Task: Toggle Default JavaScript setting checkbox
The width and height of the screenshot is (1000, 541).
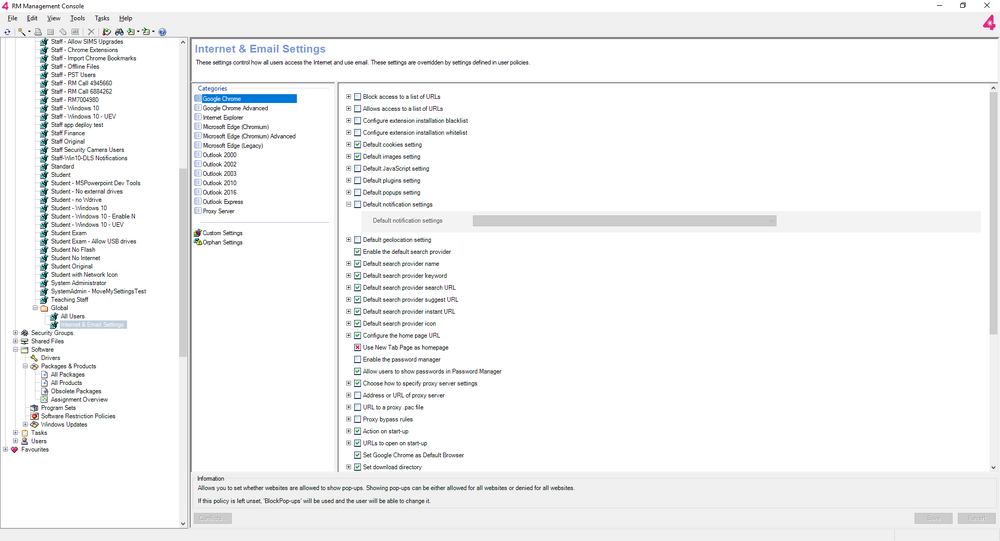Action: click(x=357, y=169)
